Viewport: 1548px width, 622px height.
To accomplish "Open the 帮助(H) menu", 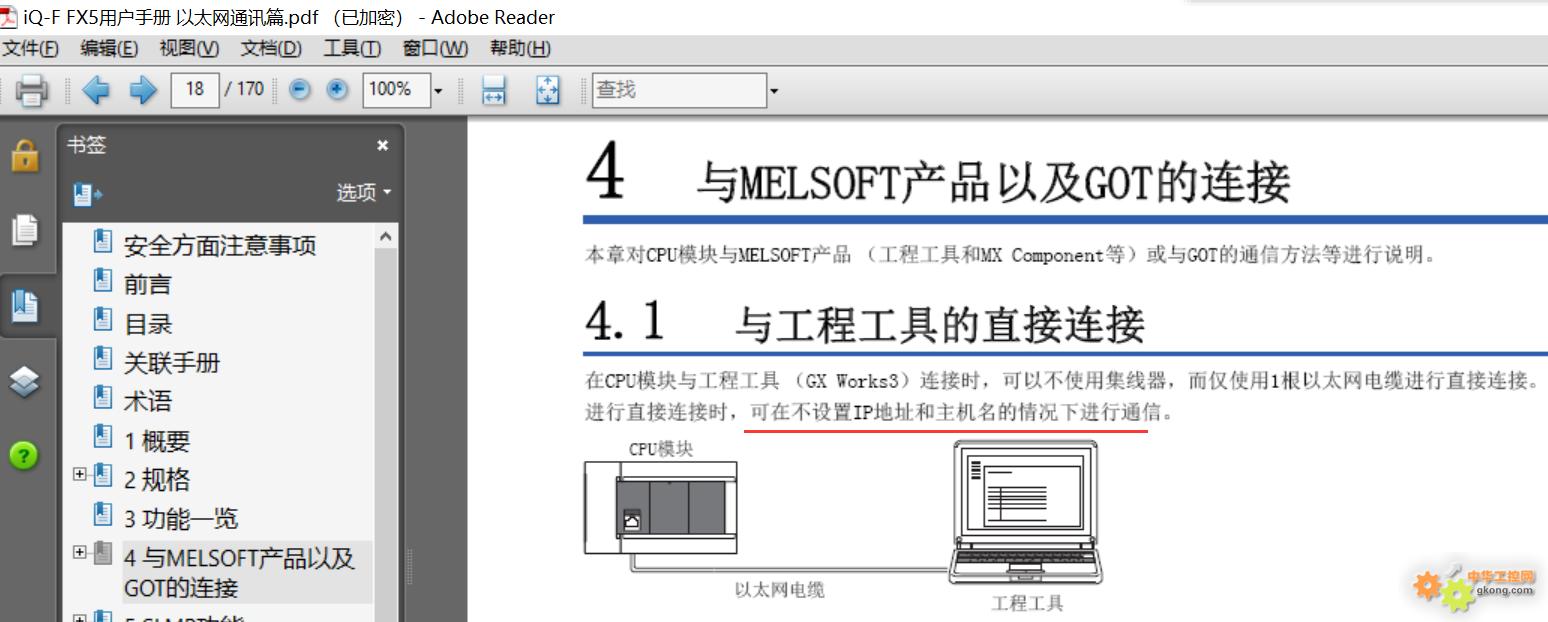I will click(x=520, y=48).
